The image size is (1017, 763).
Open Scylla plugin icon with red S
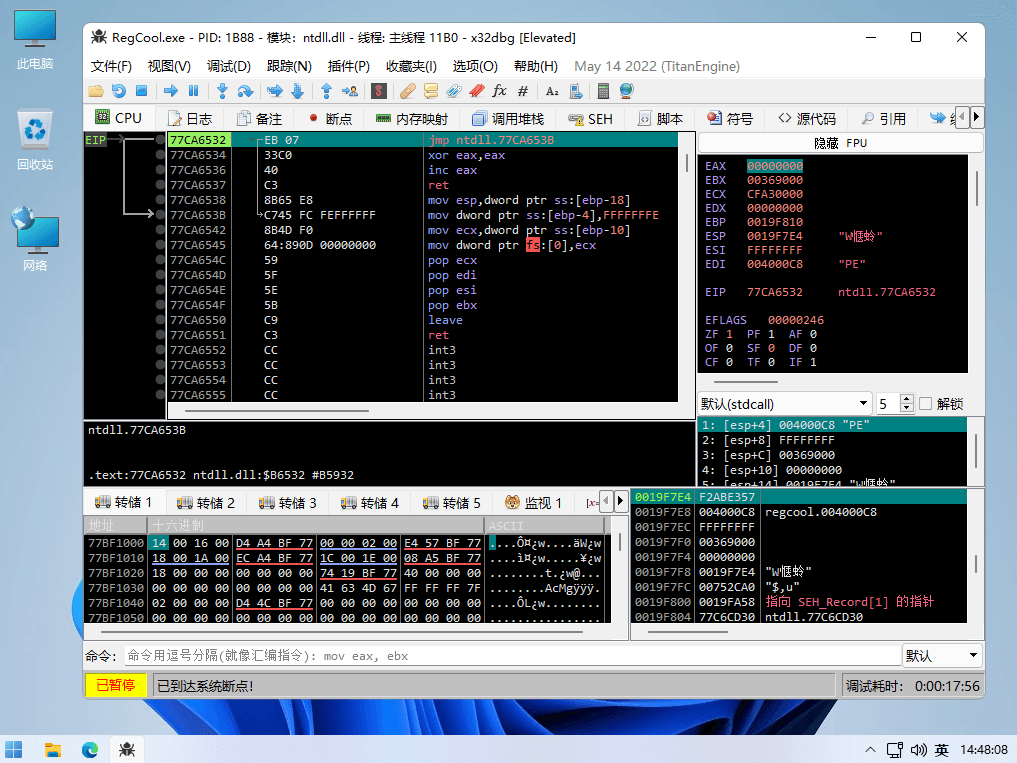379,91
